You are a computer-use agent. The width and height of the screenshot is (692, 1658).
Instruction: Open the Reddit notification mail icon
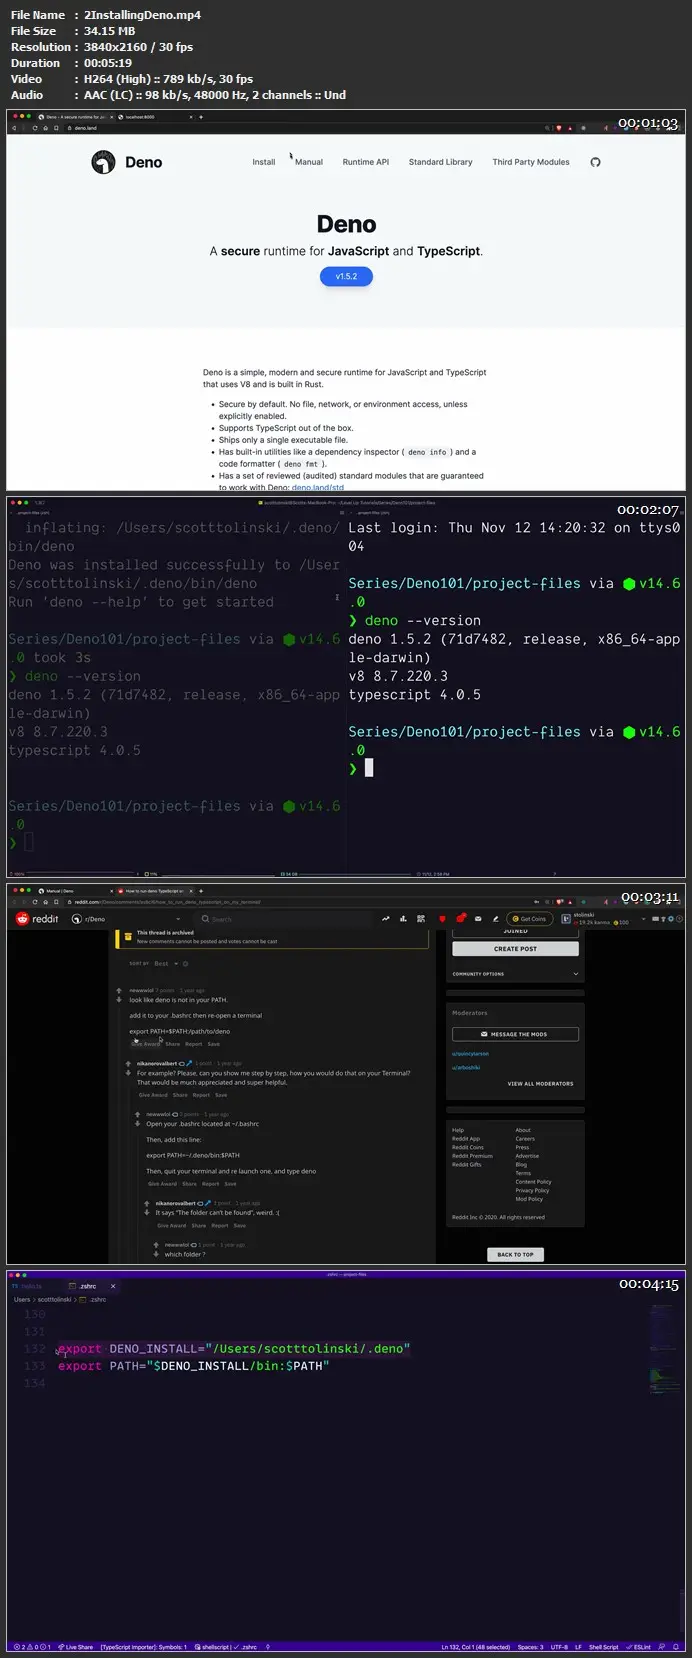click(478, 919)
